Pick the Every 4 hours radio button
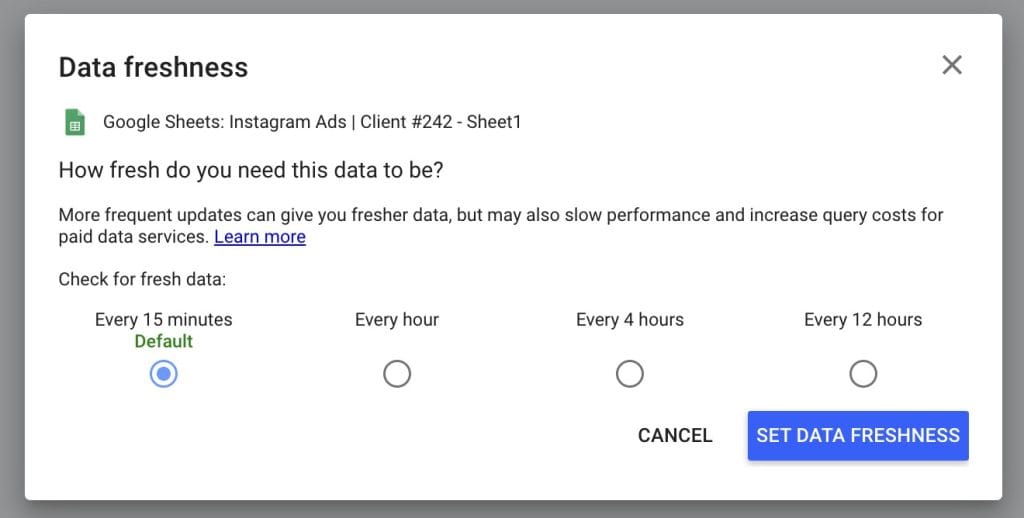This screenshot has height=518, width=1024. [x=630, y=374]
